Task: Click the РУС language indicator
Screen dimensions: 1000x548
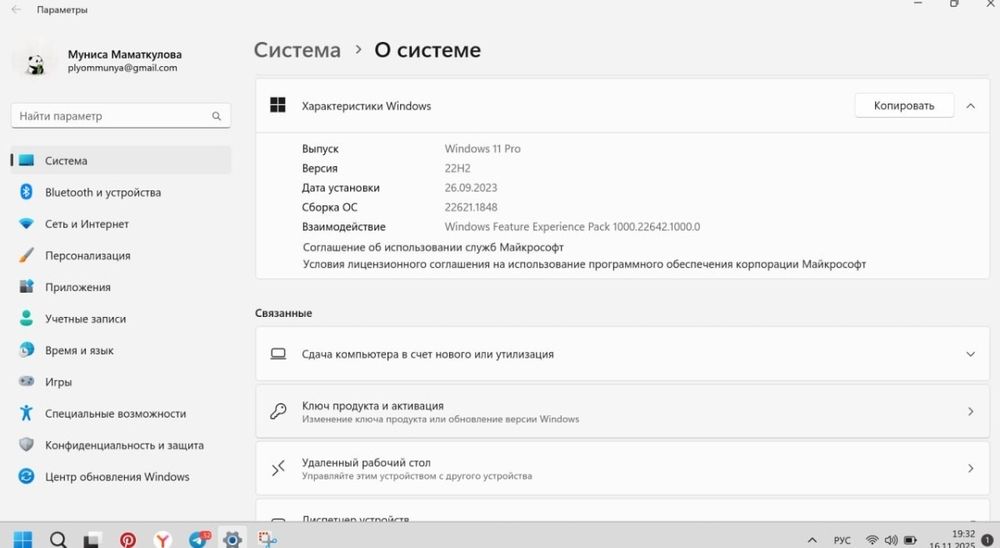Action: (x=842, y=540)
